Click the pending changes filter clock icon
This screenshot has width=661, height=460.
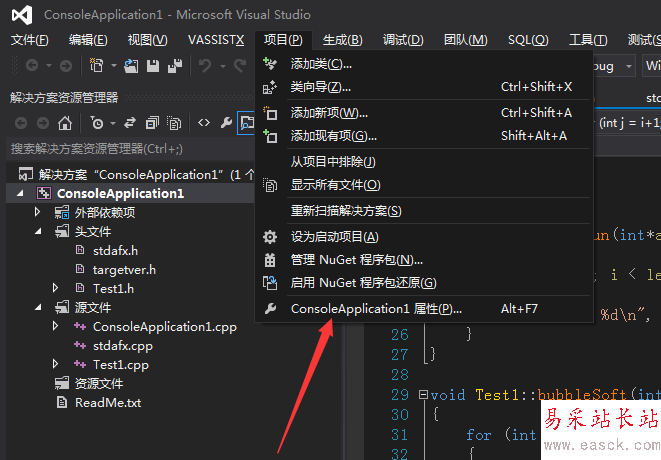point(97,123)
